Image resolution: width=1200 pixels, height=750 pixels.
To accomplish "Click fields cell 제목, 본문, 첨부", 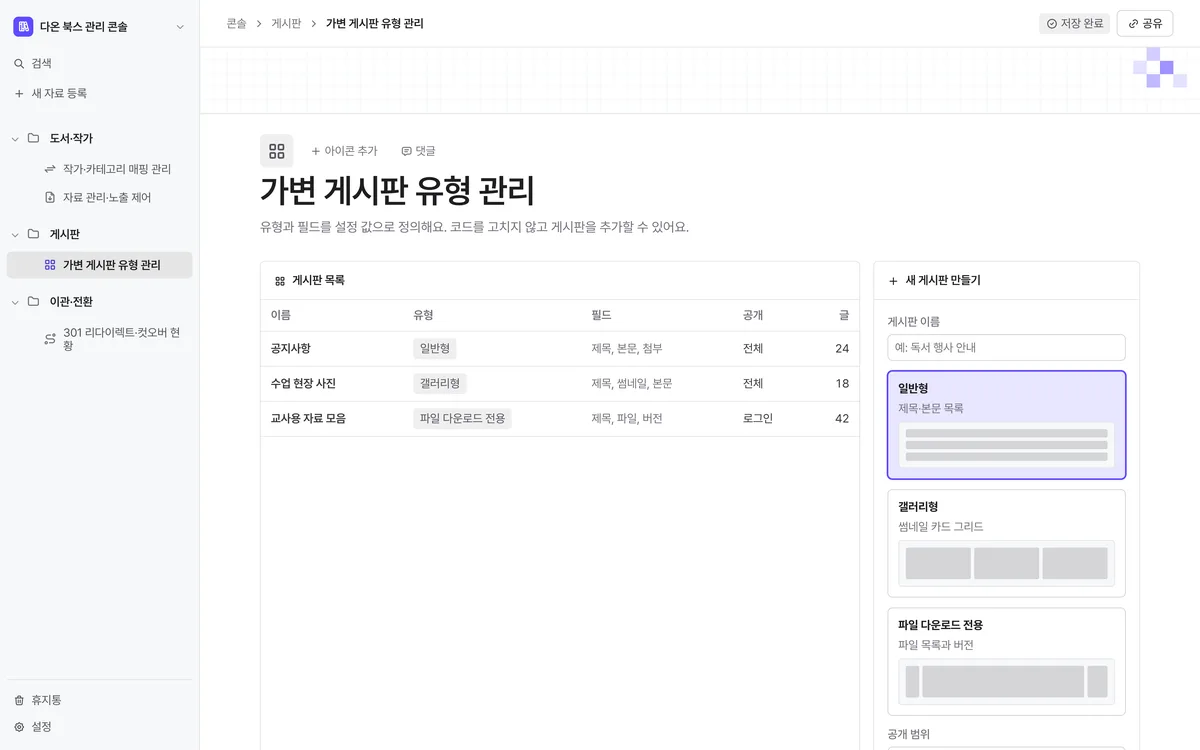I will 627,349.
